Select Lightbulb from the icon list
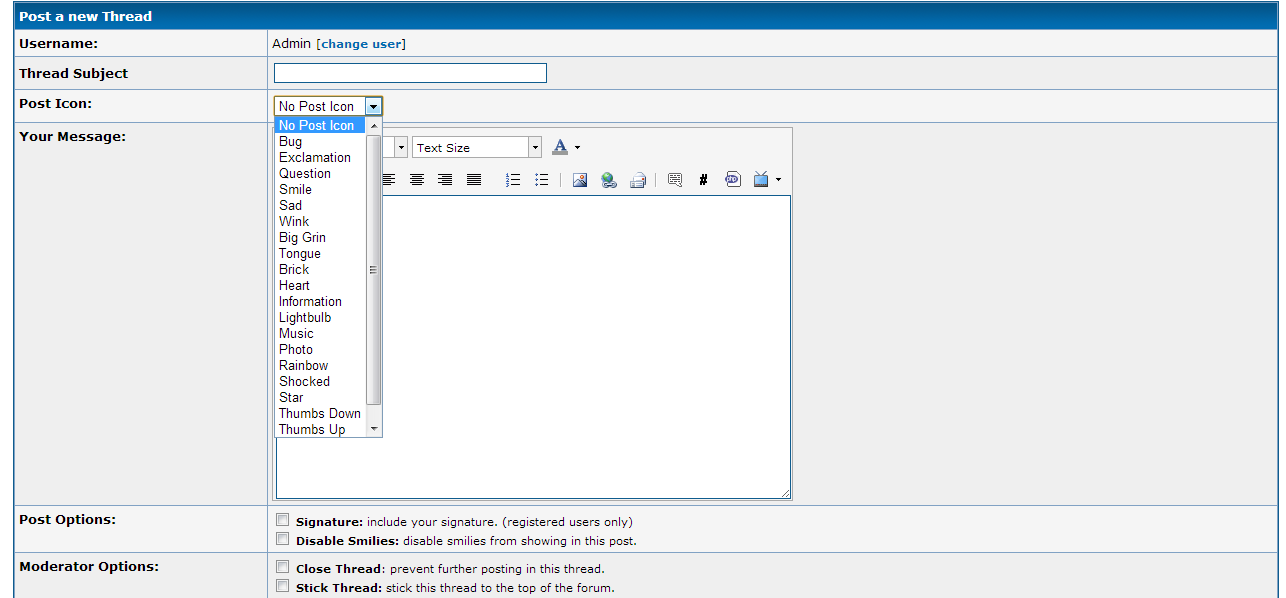1286x598 pixels. coord(305,318)
